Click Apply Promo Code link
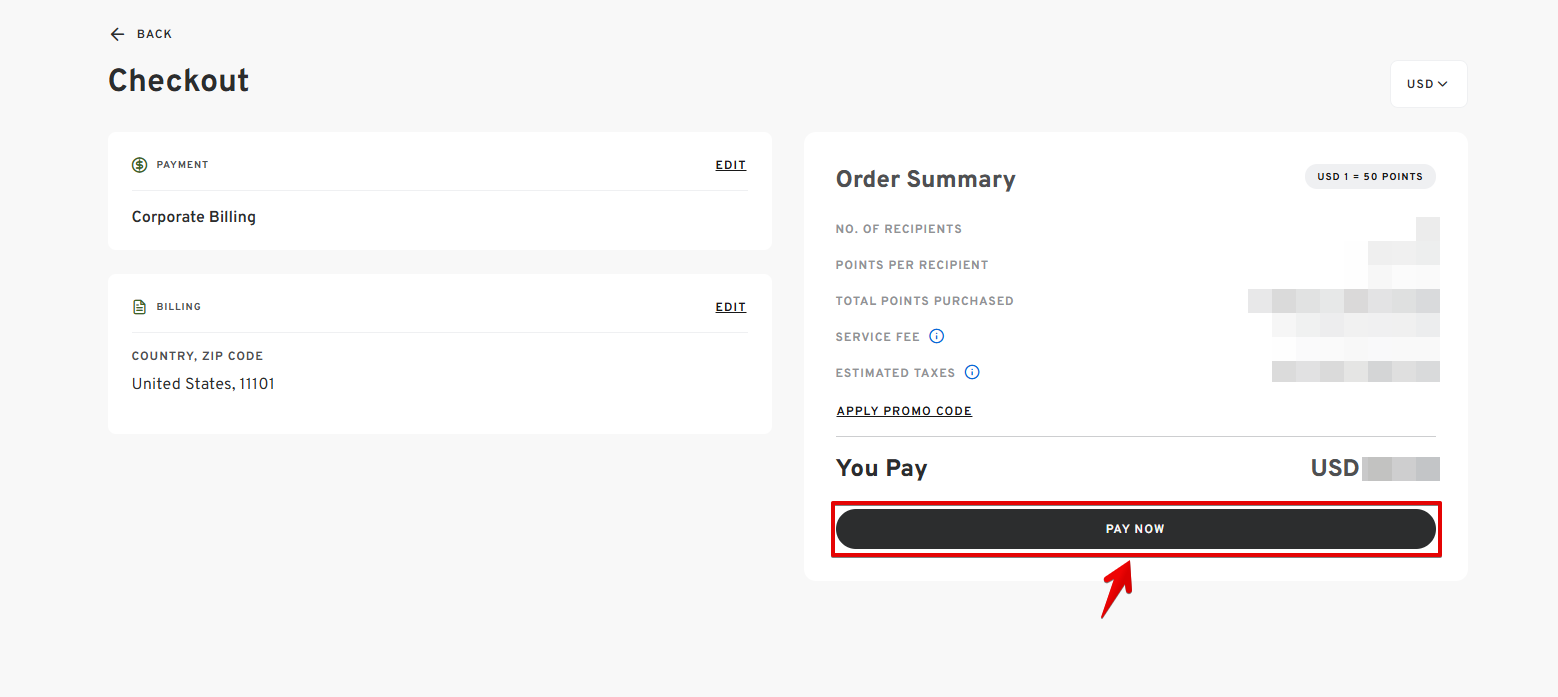Image resolution: width=1558 pixels, height=697 pixels. pyautogui.click(x=904, y=411)
